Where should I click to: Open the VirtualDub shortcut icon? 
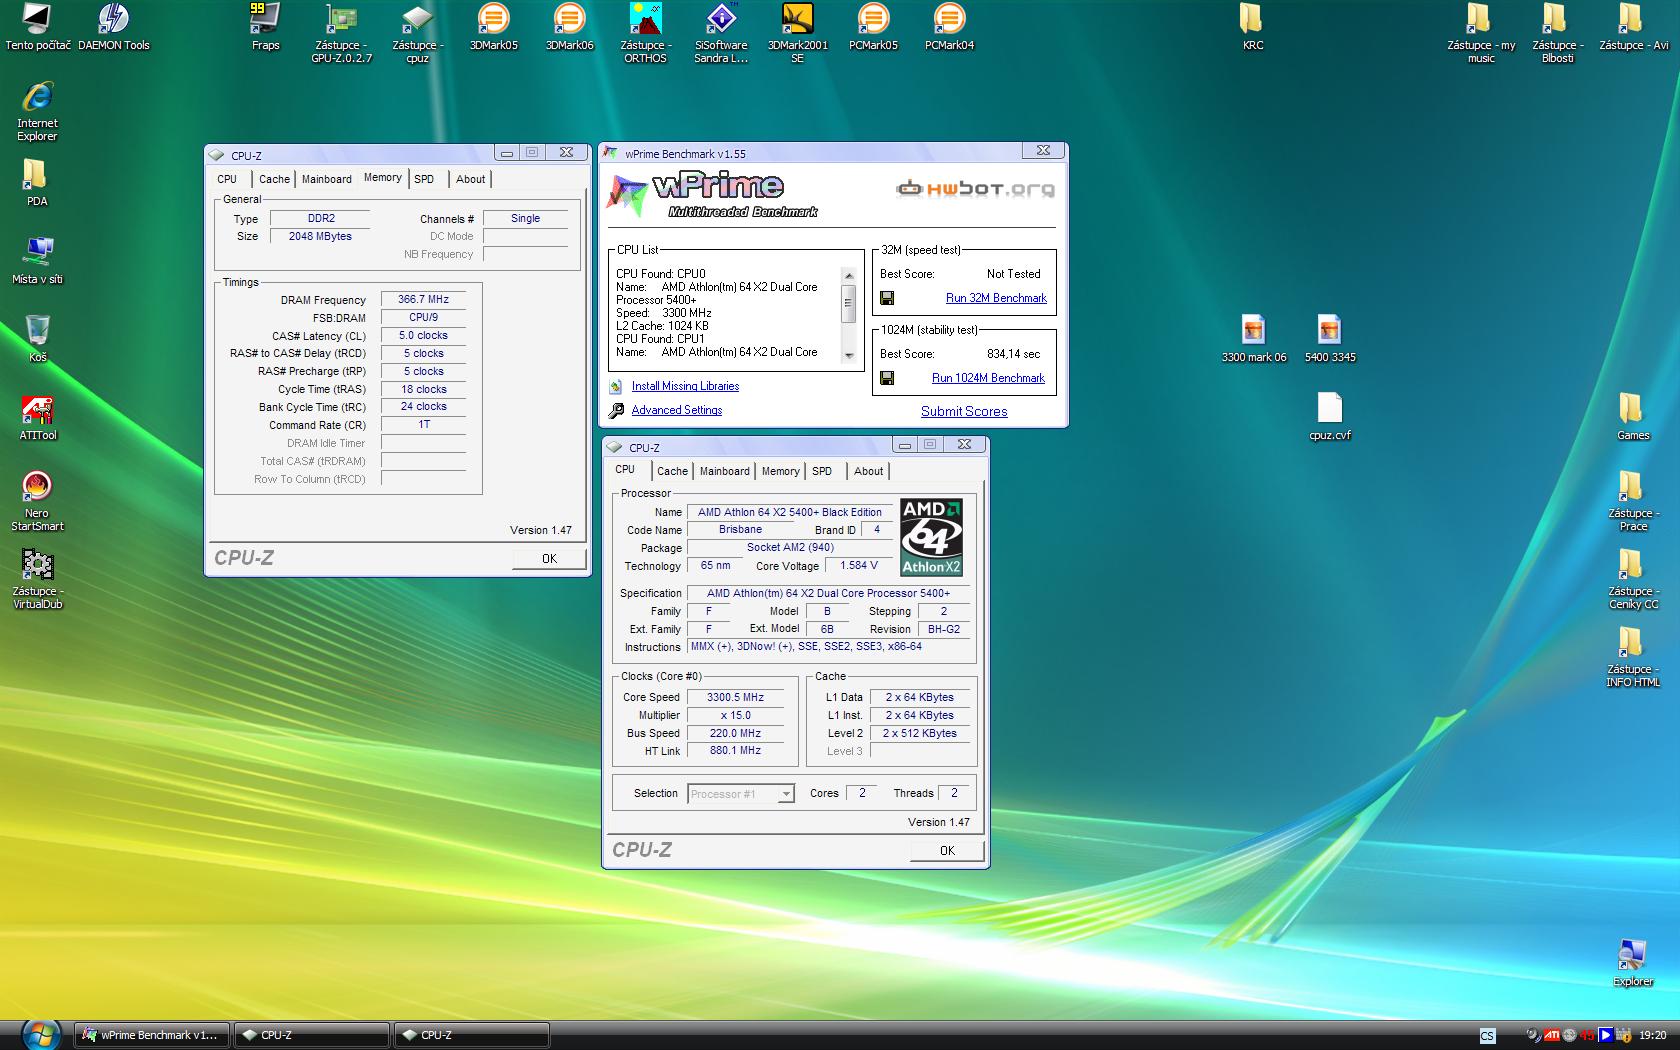click(37, 579)
